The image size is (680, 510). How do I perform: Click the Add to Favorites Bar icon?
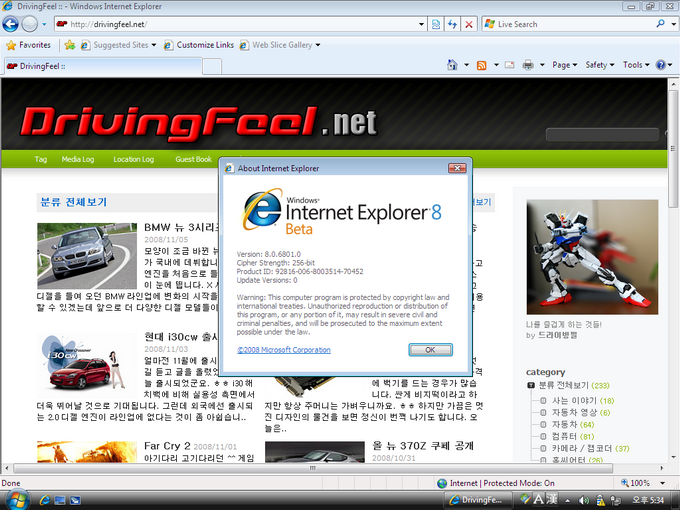tap(69, 45)
